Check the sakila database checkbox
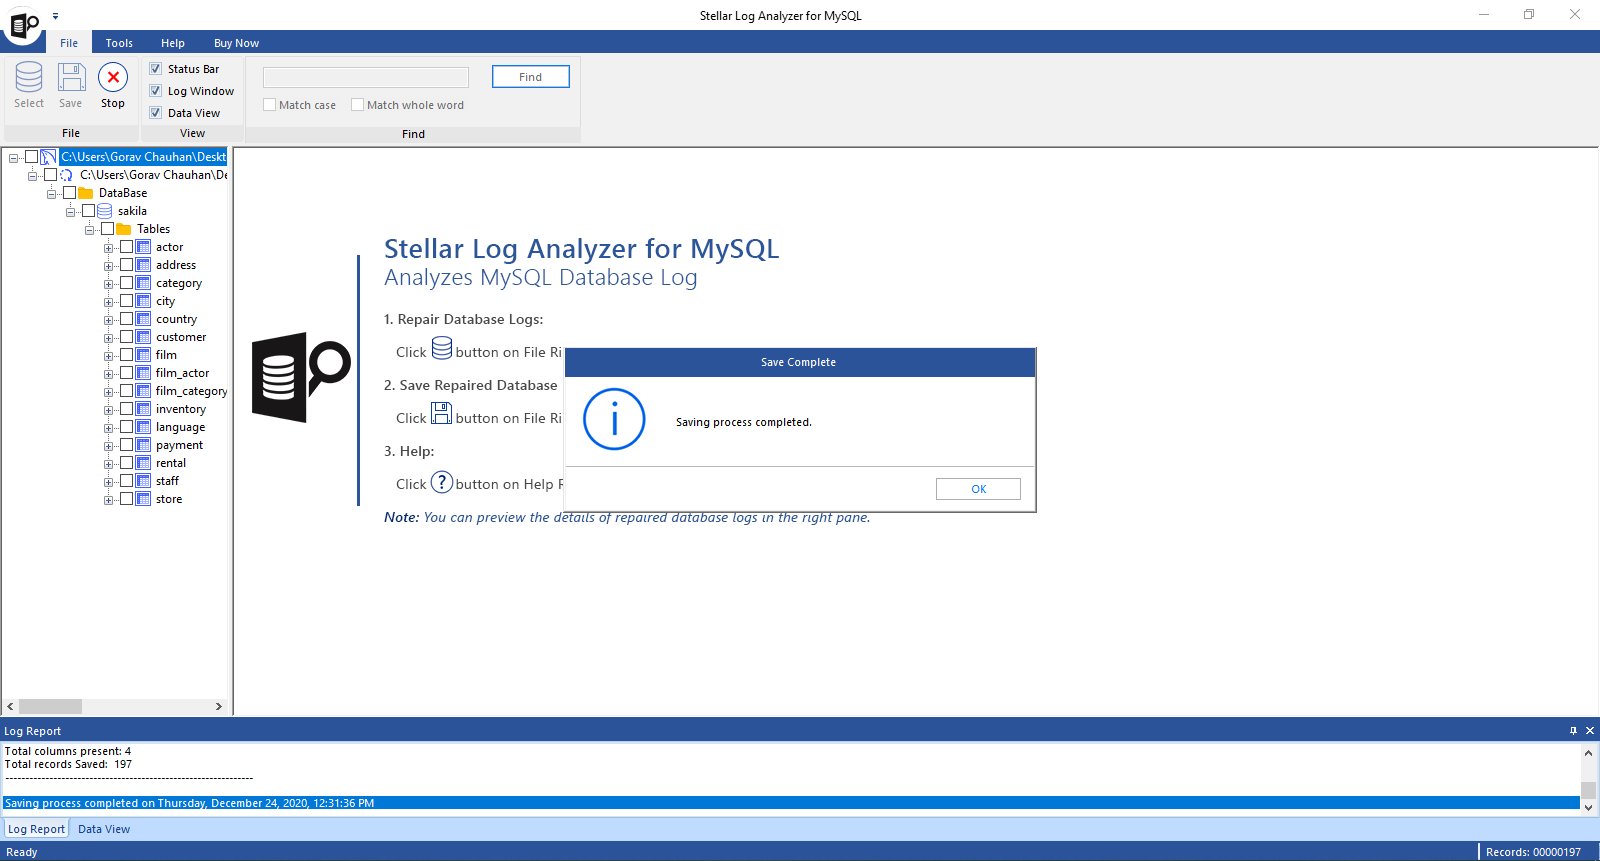Screen dimensions: 1600x861 pyautogui.click(x=89, y=211)
